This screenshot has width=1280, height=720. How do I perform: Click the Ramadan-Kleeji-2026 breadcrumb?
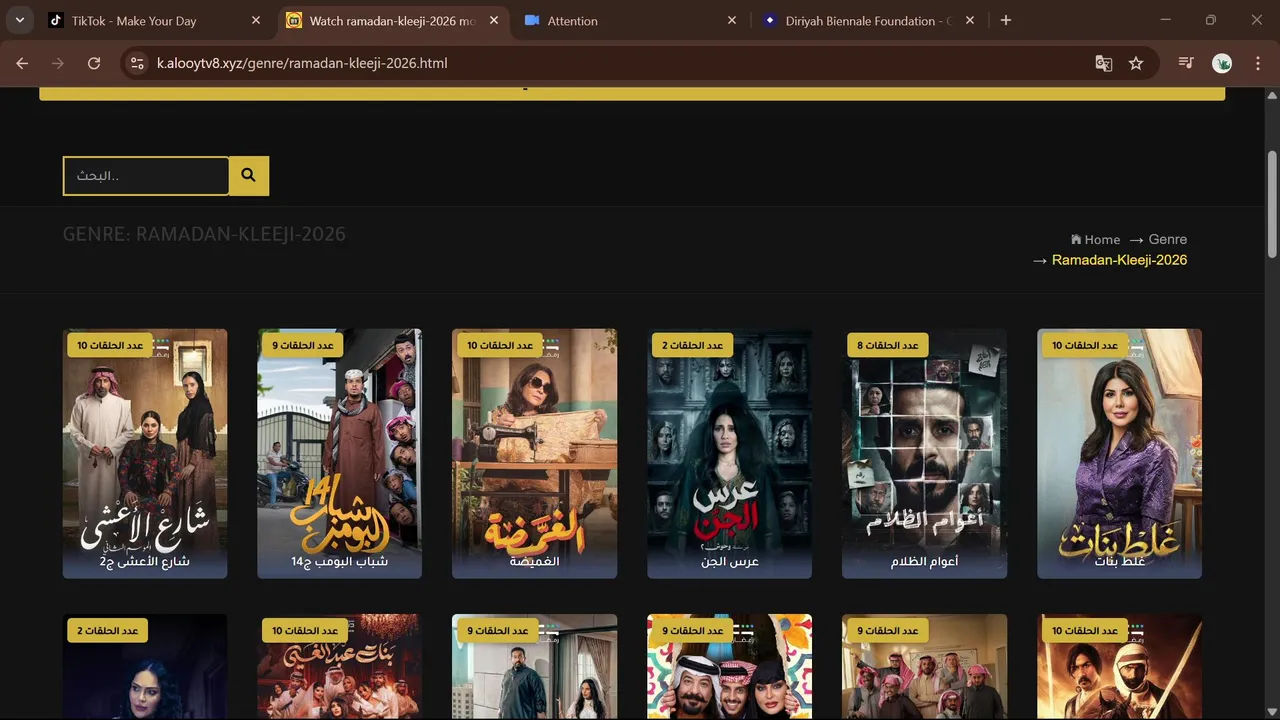point(1119,260)
